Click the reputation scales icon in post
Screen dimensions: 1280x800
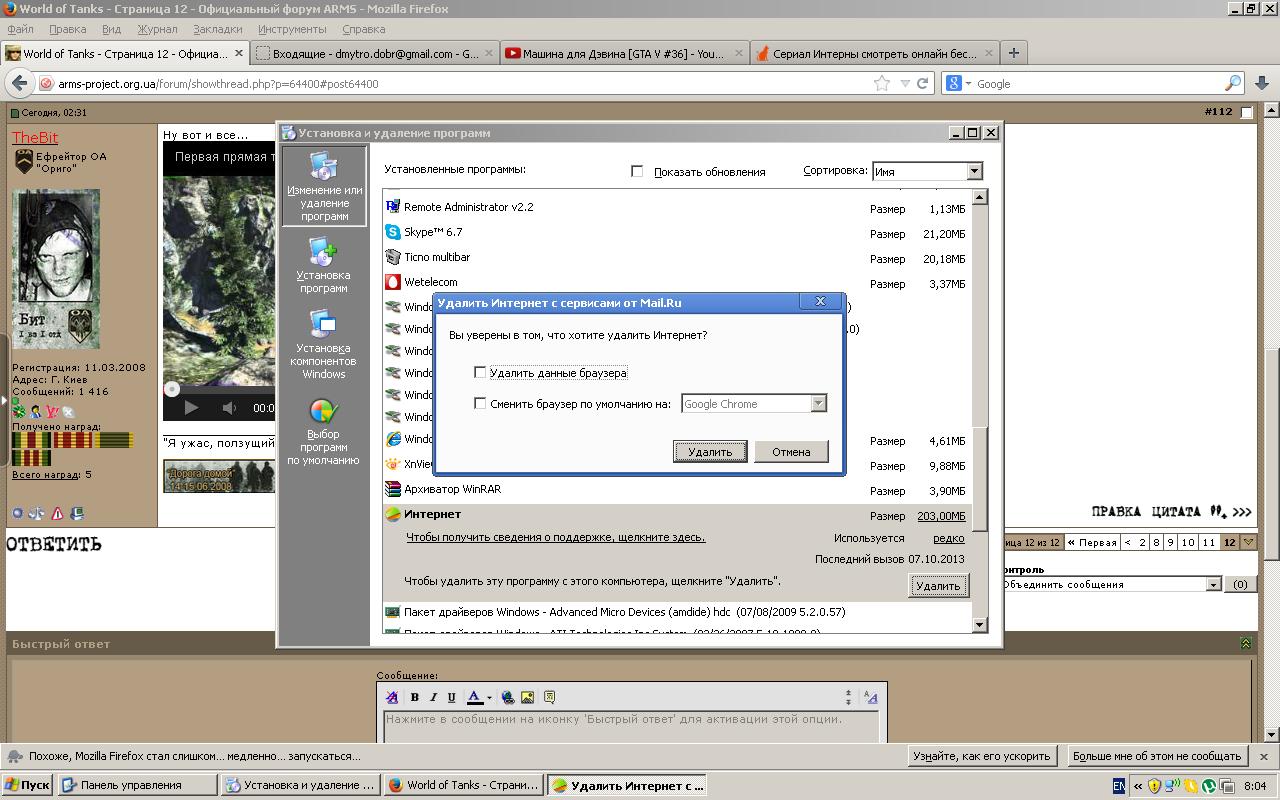(x=37, y=513)
